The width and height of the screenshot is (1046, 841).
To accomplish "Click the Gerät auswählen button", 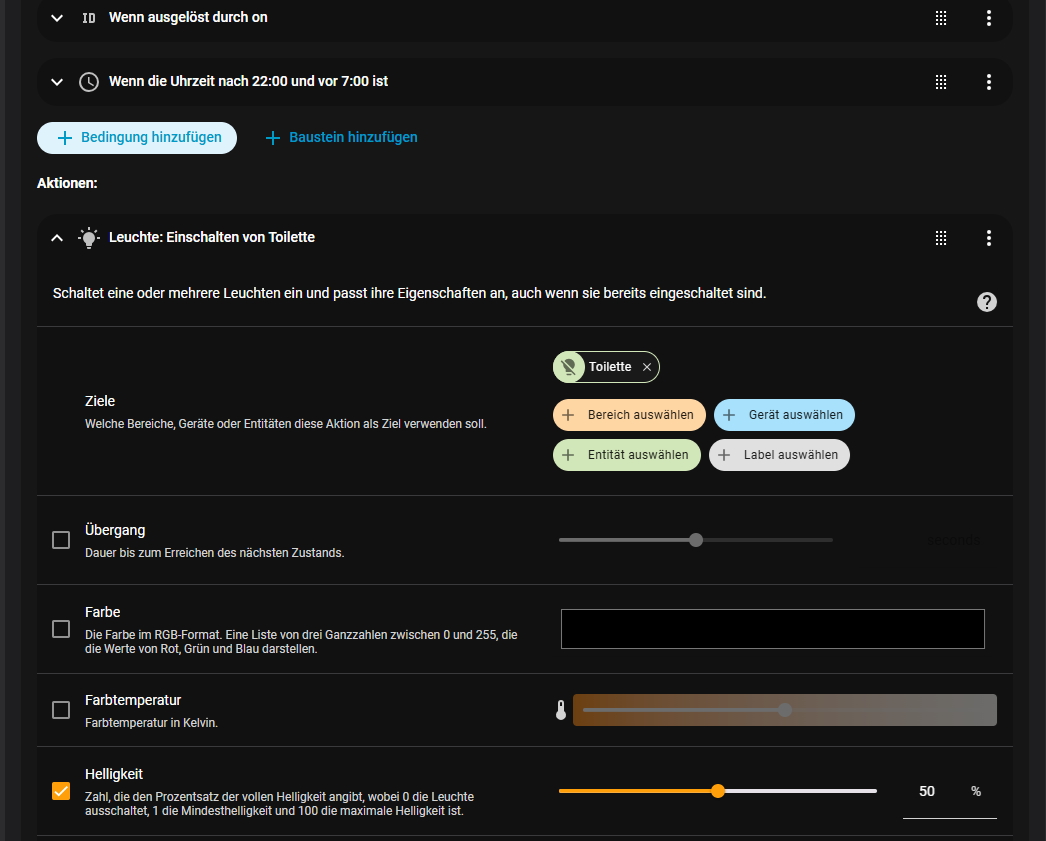I will [784, 414].
